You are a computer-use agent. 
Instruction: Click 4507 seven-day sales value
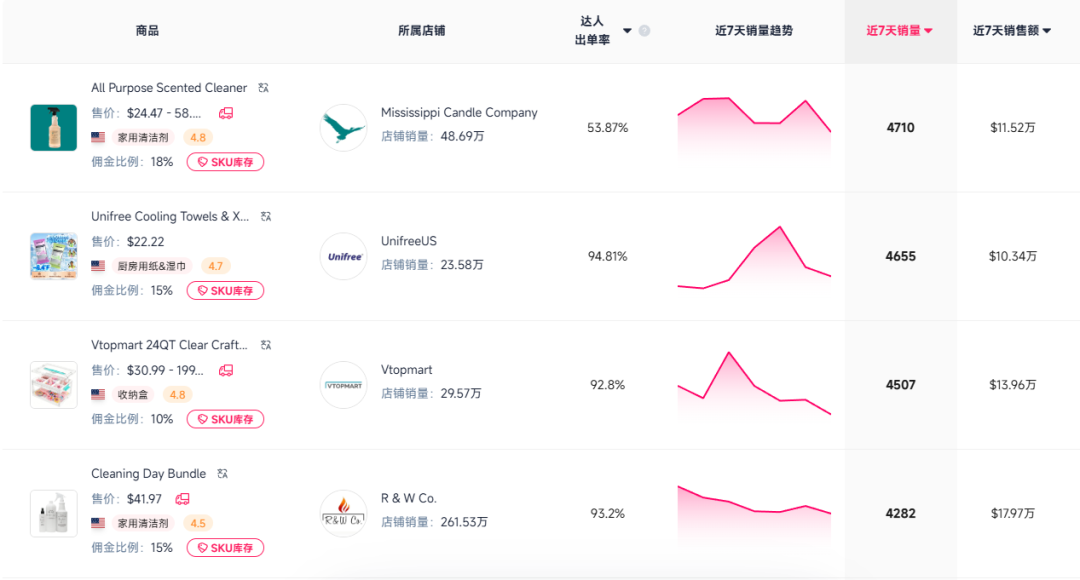click(900, 384)
